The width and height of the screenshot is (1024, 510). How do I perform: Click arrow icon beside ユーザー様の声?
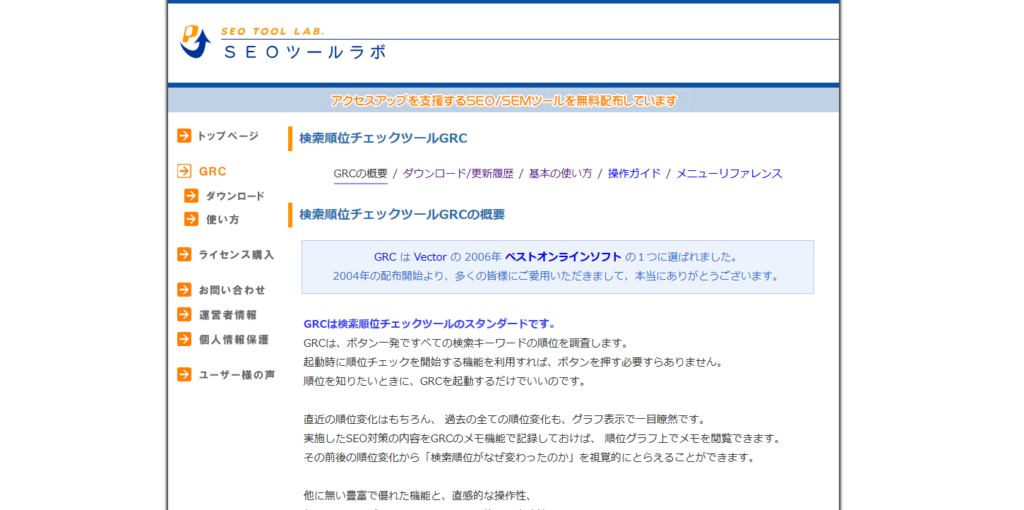pyautogui.click(x=184, y=374)
